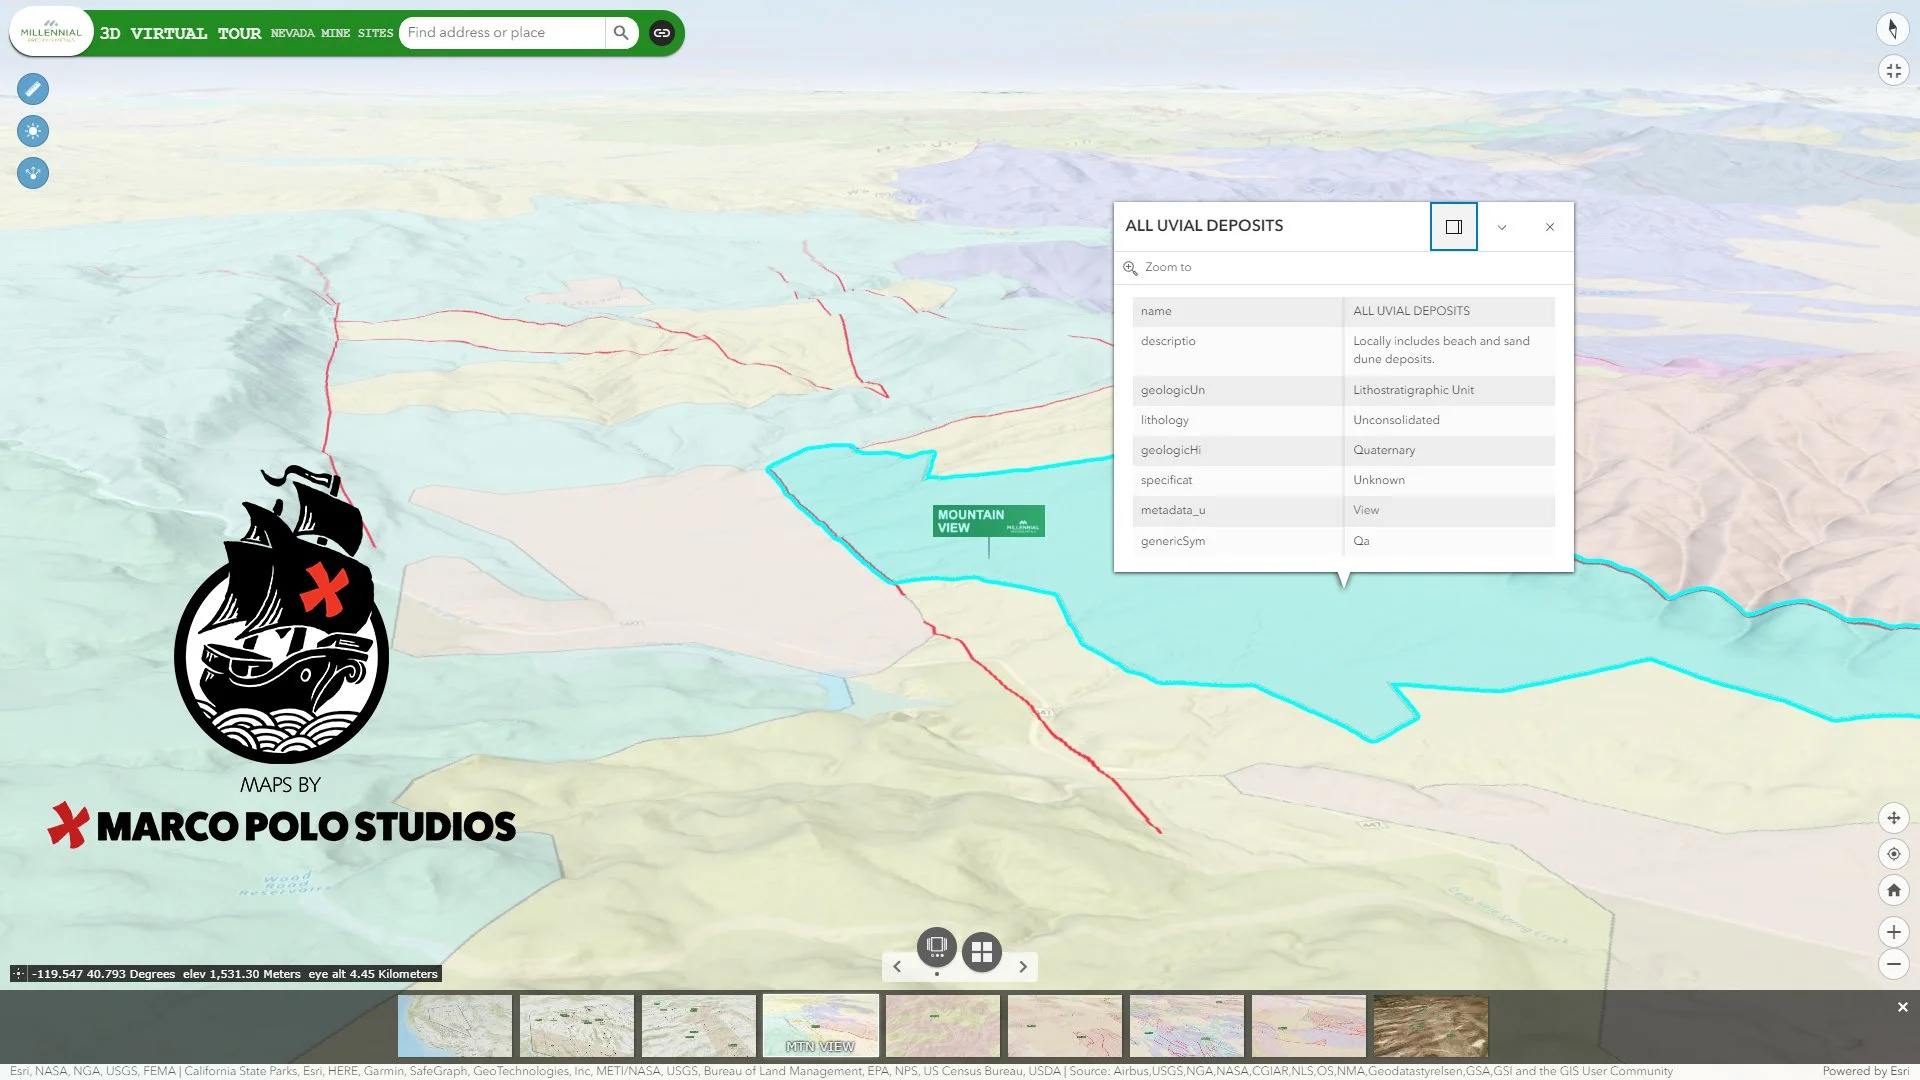Click Zoom to in popup
The height and width of the screenshot is (1080, 1920).
click(x=1158, y=267)
